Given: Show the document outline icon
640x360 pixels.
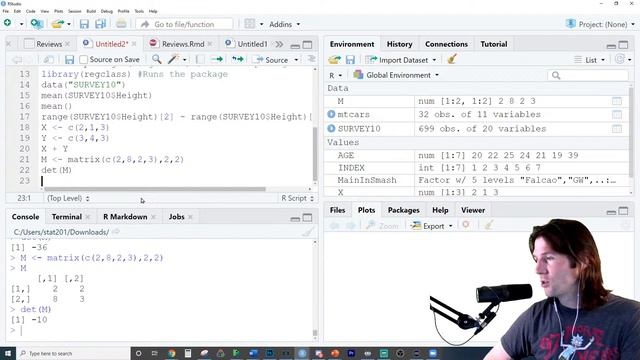Looking at the screenshot, I should tap(311, 59).
